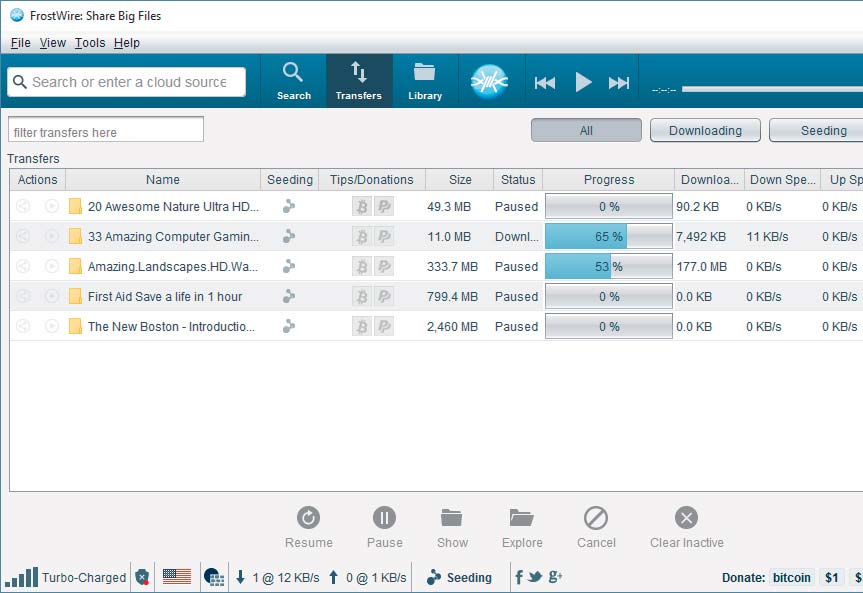Open the File menu
Screen dimensions: 863x593
point(21,43)
